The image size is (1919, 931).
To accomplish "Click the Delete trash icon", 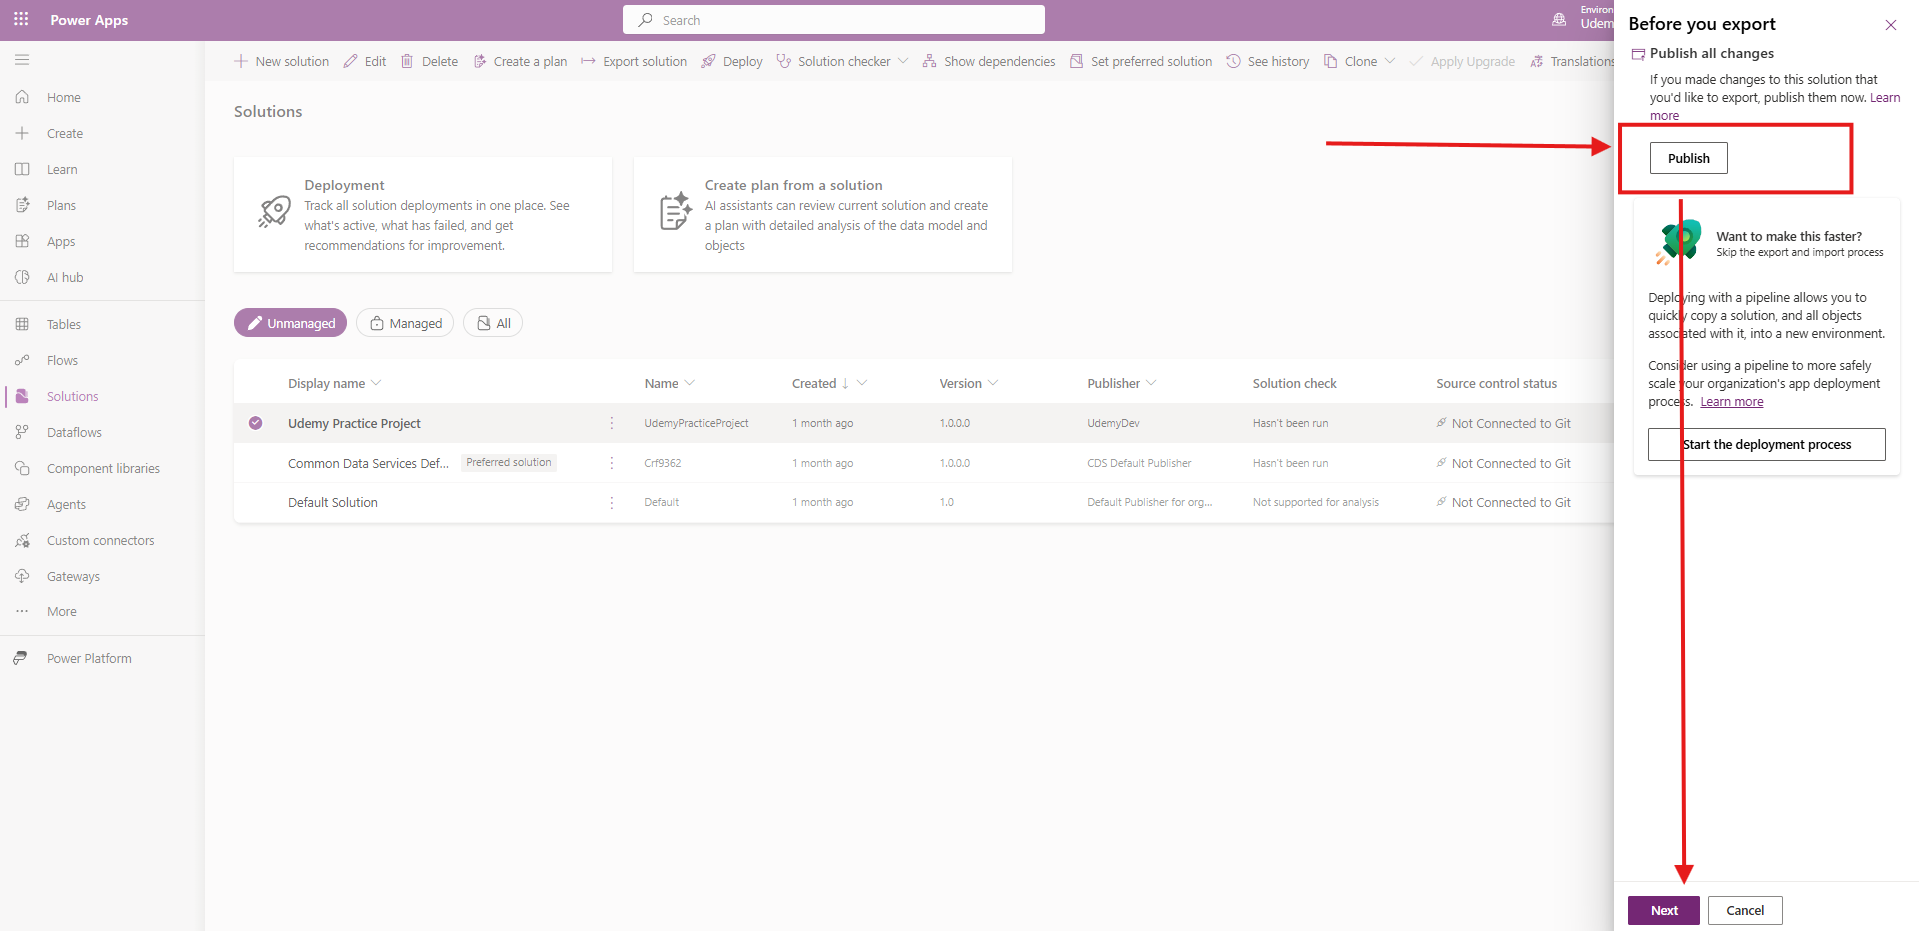I will [x=407, y=61].
